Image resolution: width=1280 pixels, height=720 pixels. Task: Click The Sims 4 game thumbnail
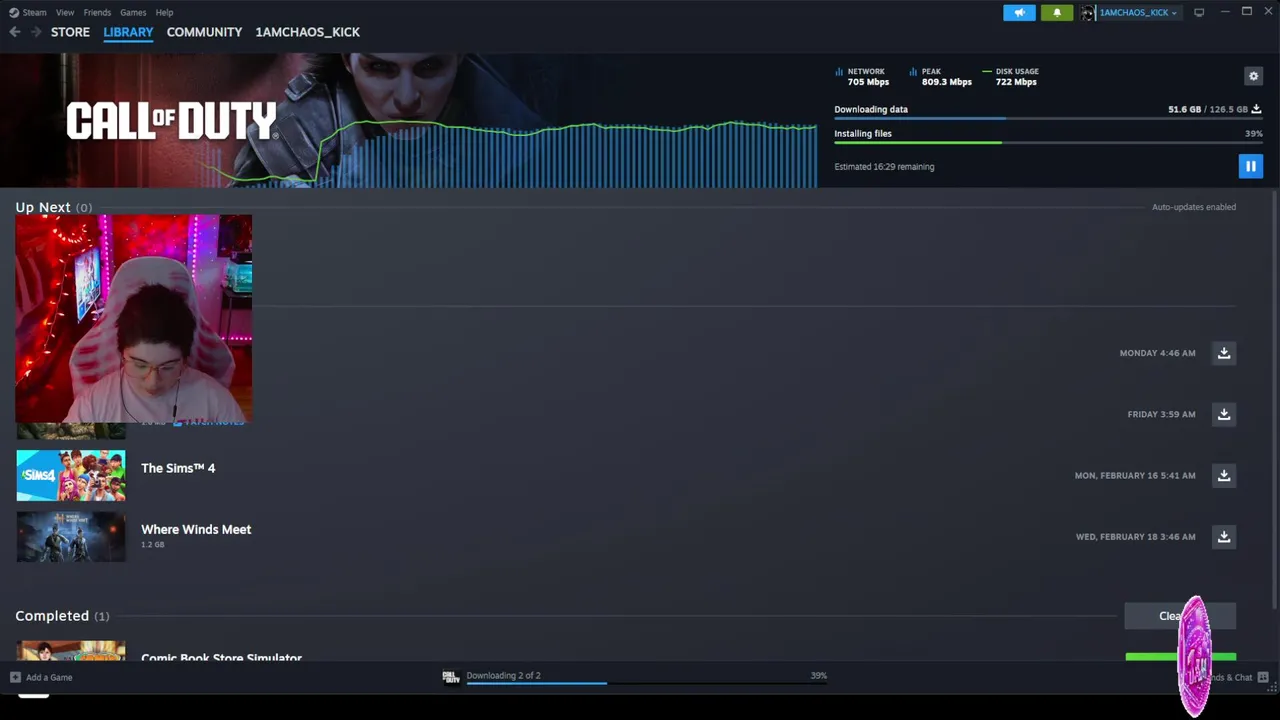[71, 475]
